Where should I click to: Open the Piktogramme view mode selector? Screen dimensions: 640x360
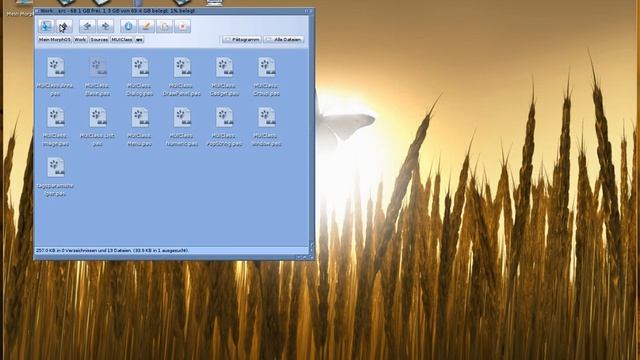click(242, 40)
